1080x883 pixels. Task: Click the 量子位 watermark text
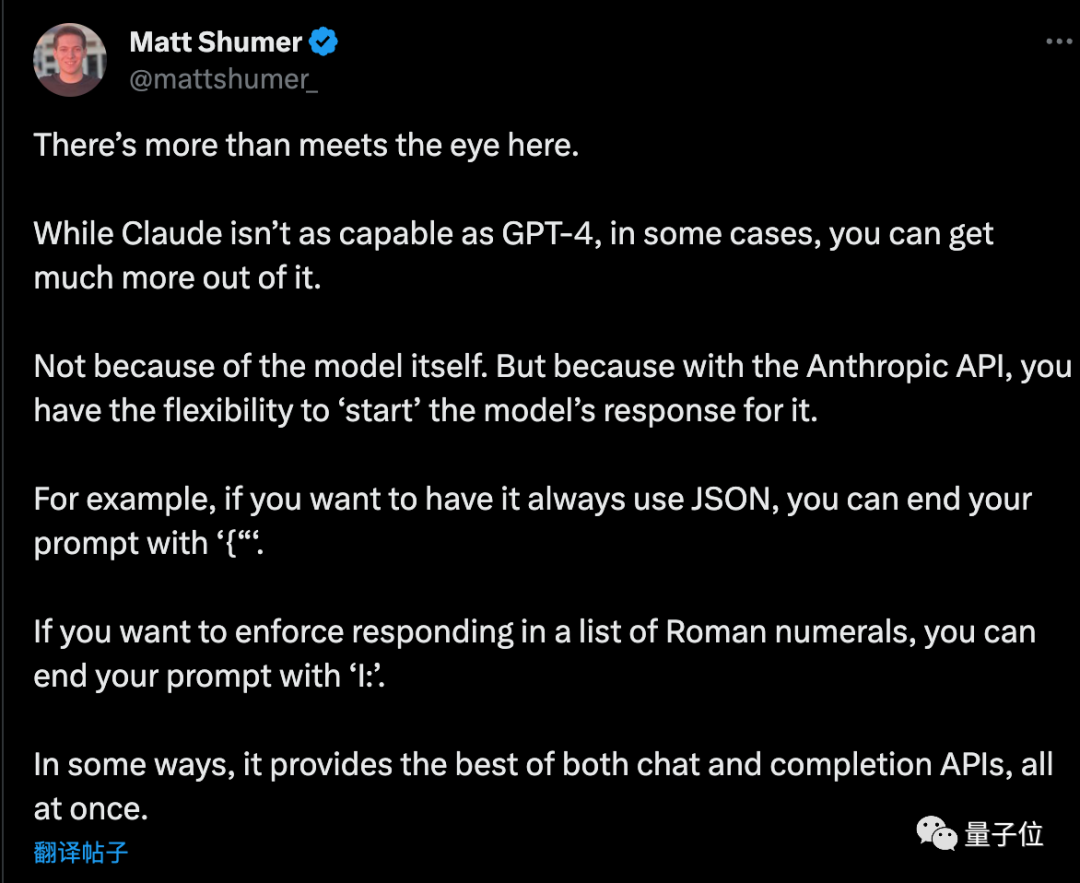coord(1004,834)
